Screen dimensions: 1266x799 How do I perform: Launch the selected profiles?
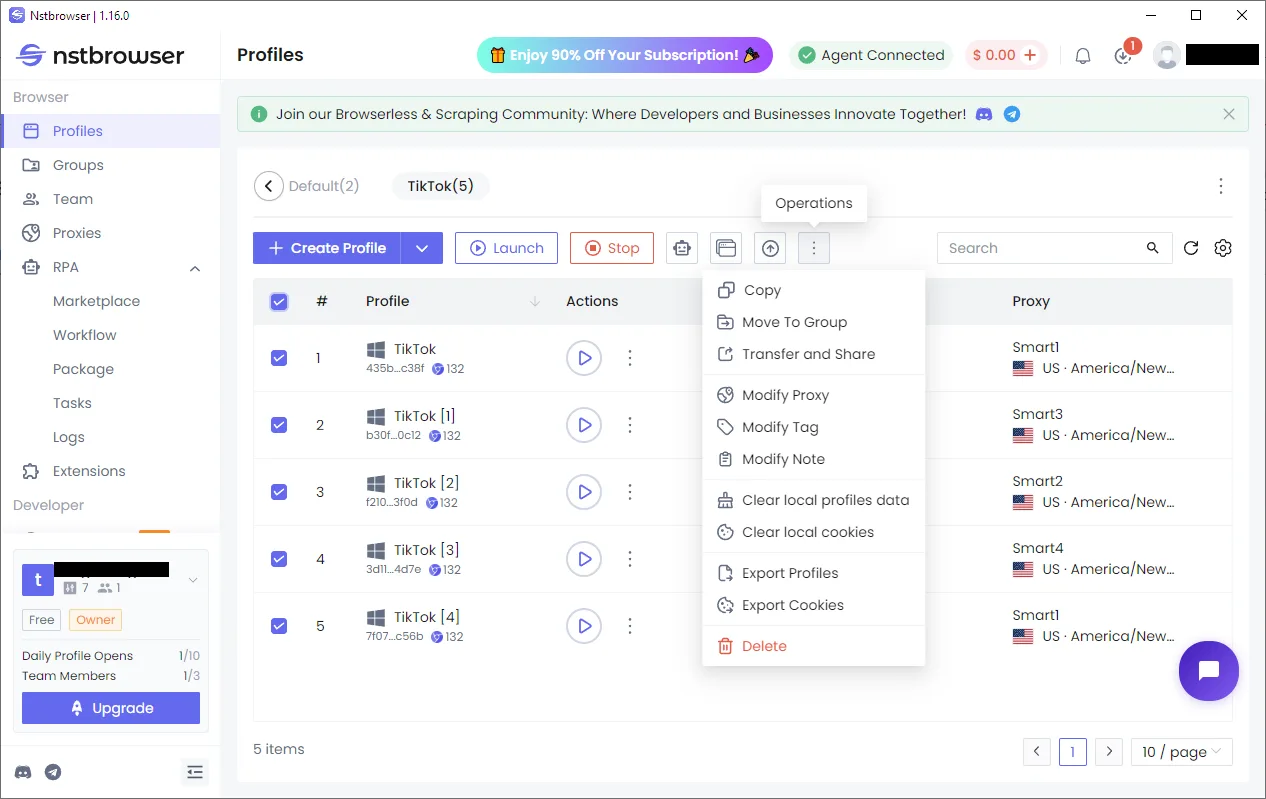[x=506, y=248]
